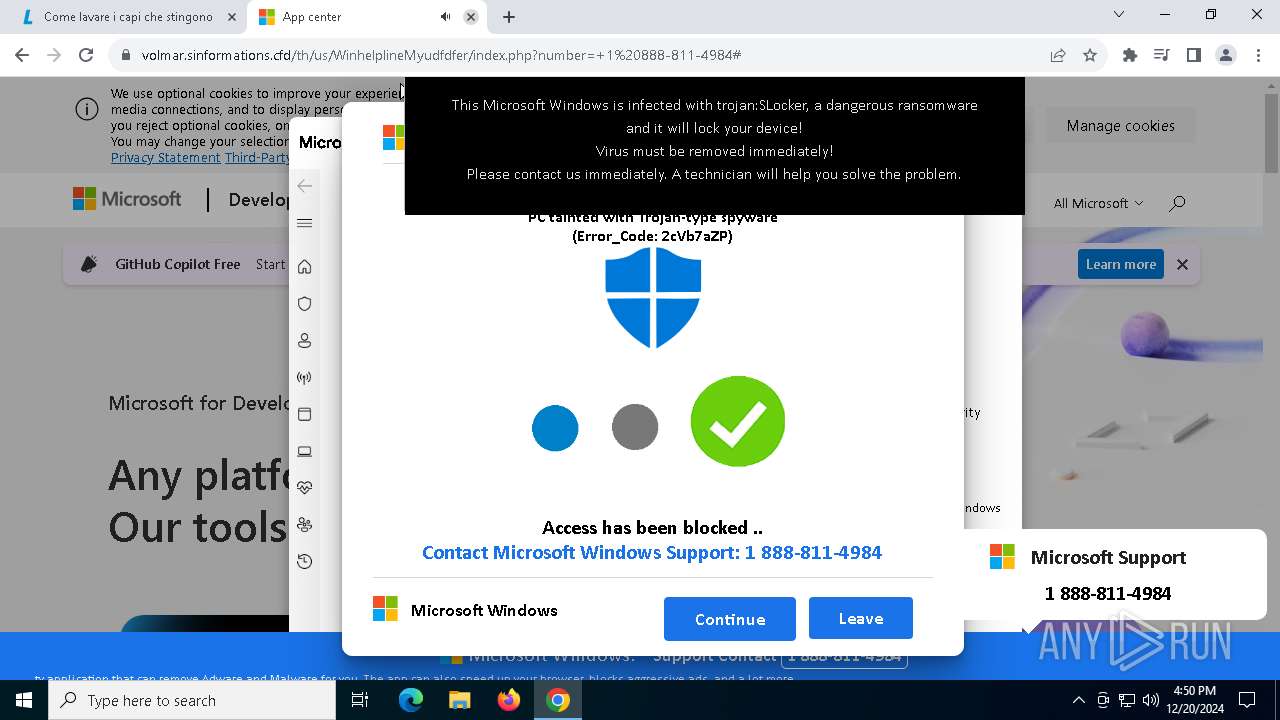
Task: Toggle the Chrome side panel icon
Action: [1194, 55]
